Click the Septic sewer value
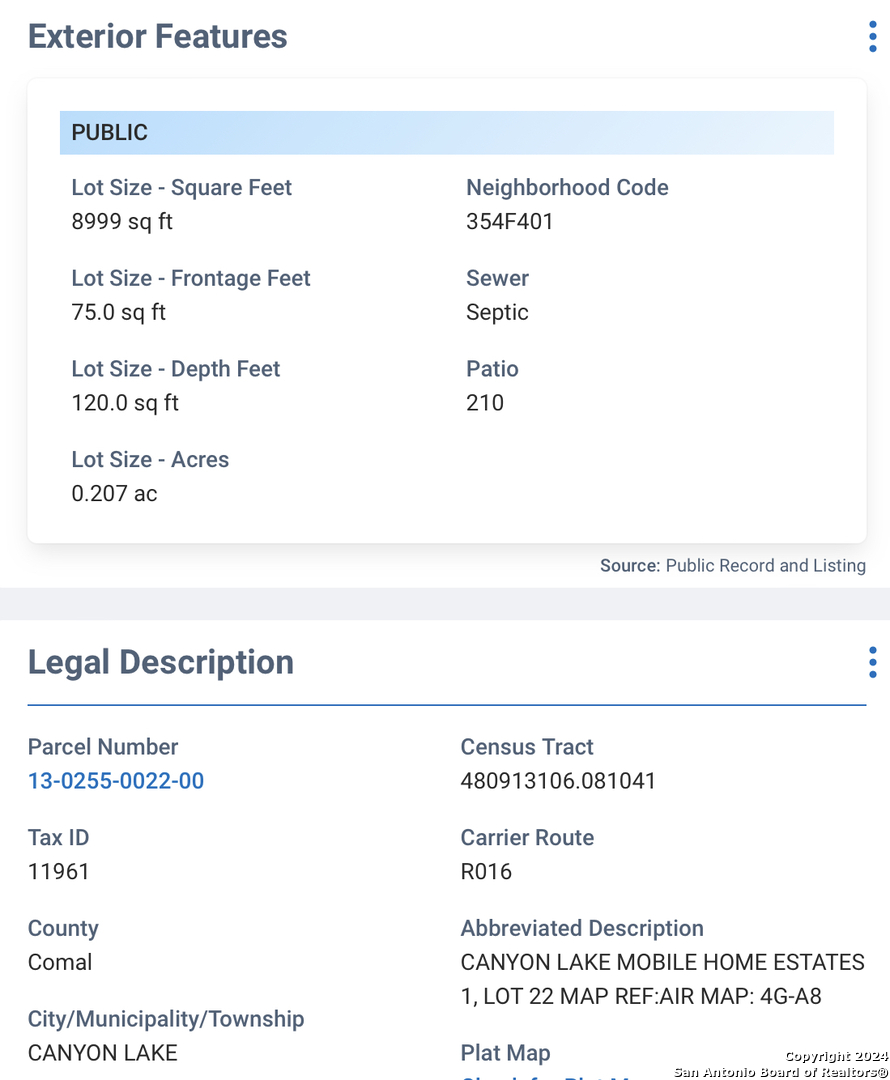The height and width of the screenshot is (1080, 890). [497, 312]
